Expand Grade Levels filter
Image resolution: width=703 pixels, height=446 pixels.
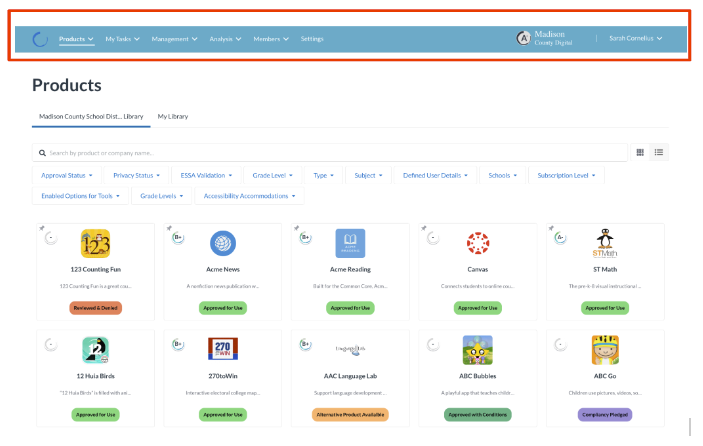pyautogui.click(x=161, y=196)
